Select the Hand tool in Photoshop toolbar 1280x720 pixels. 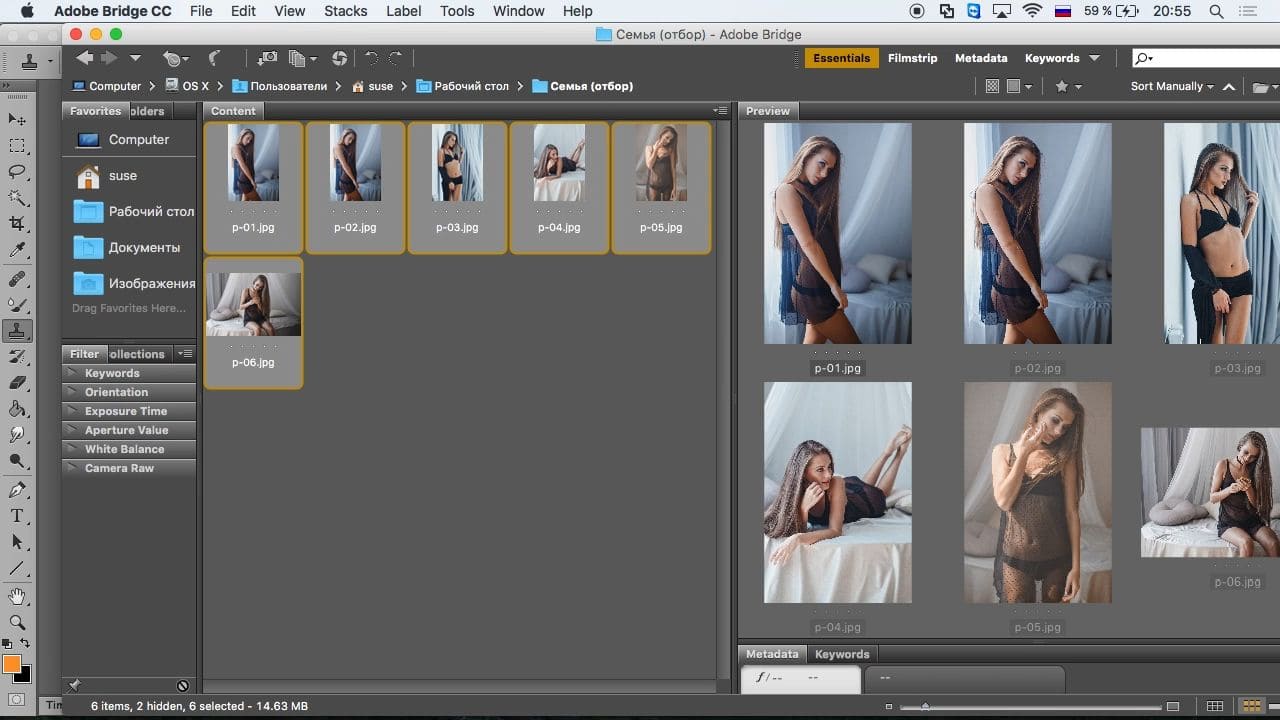pos(17,597)
